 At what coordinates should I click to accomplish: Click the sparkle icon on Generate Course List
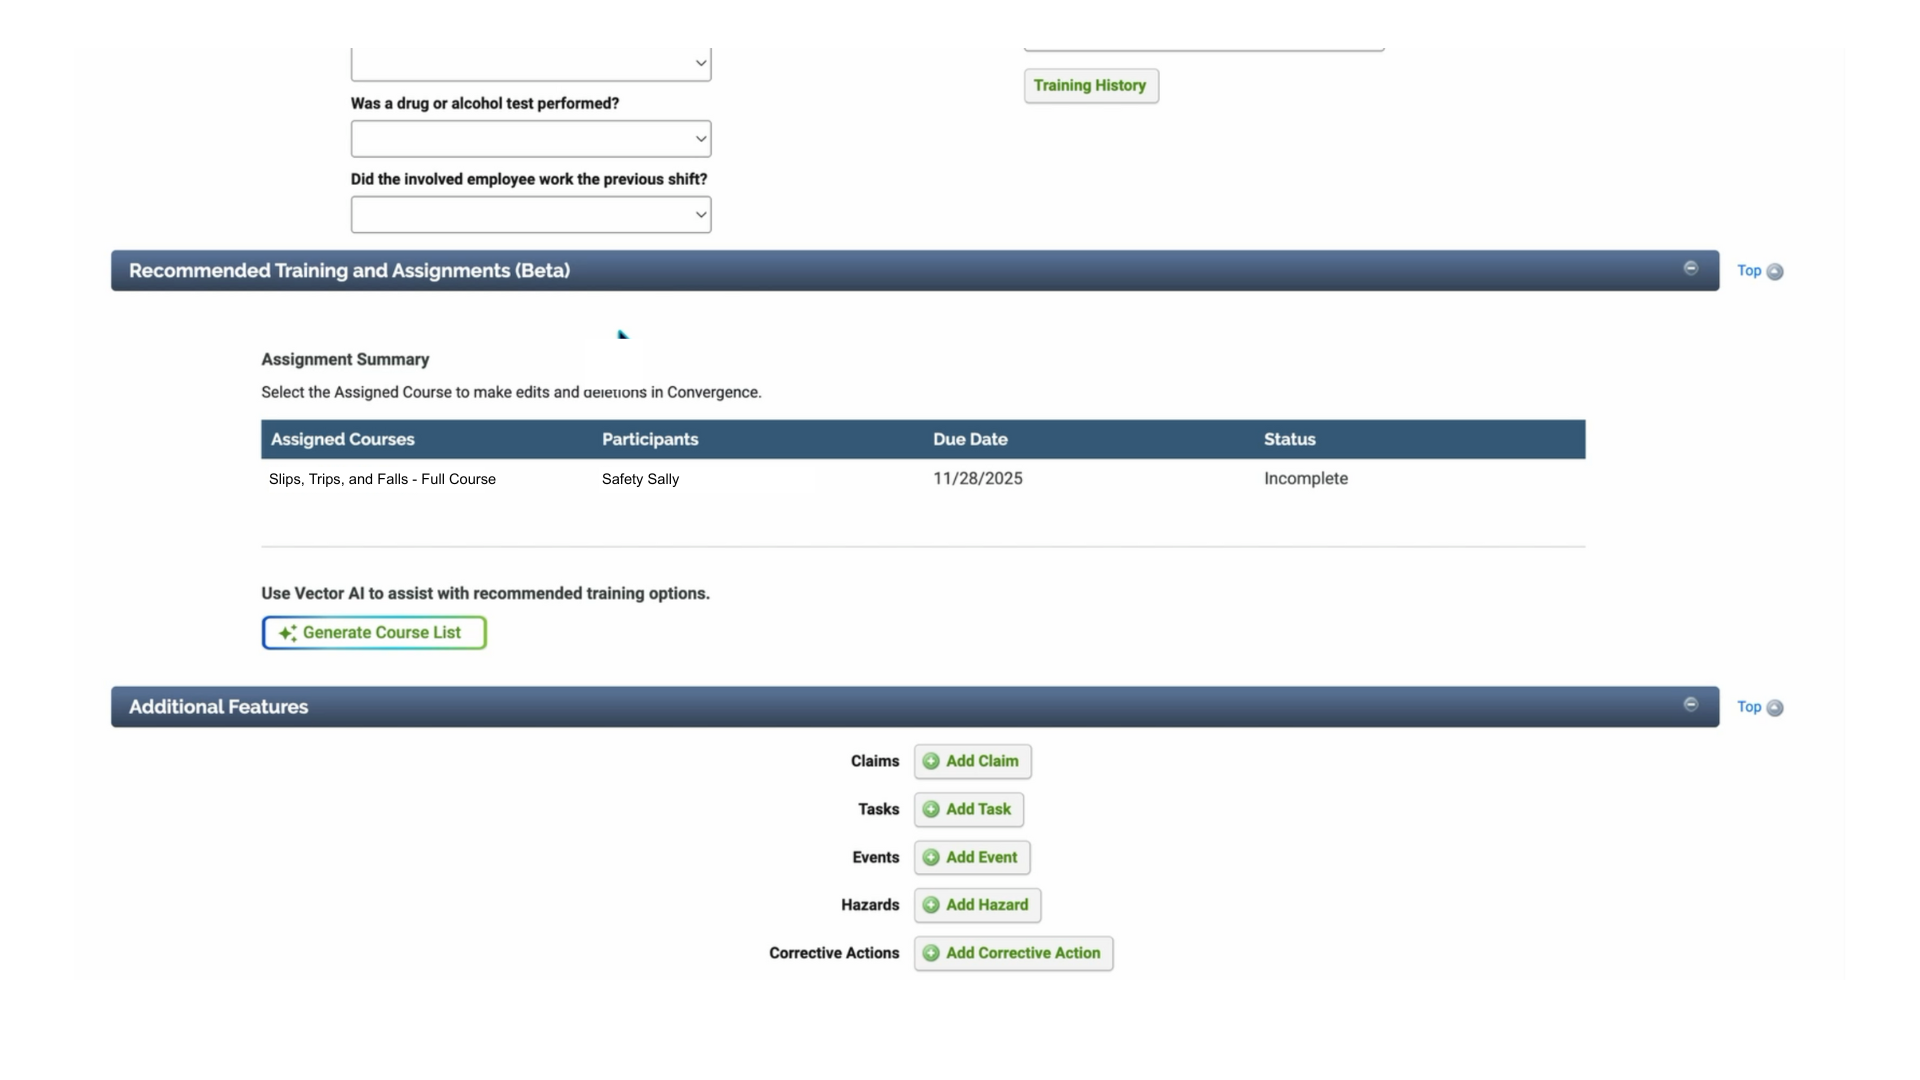click(x=287, y=633)
